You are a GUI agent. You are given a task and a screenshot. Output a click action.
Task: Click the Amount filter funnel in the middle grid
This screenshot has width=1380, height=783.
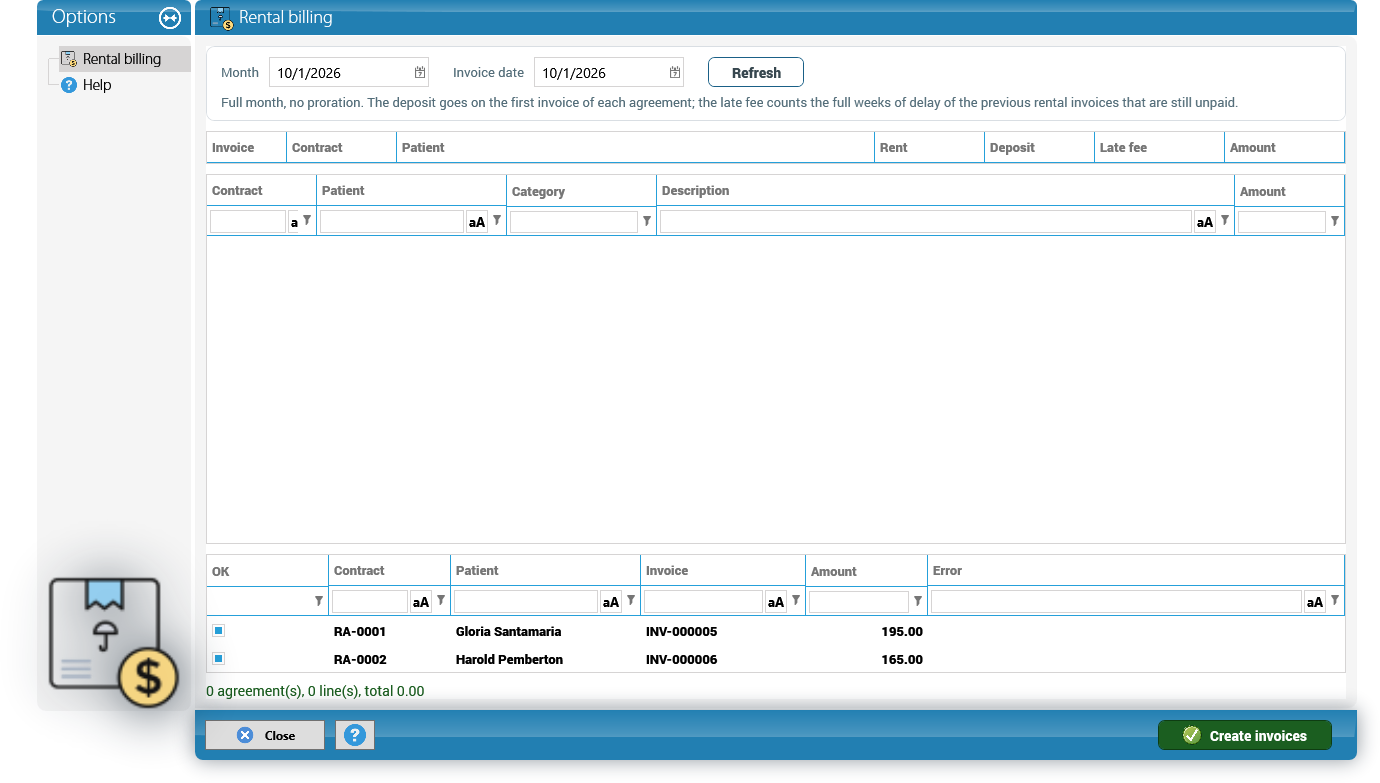pos(1335,221)
